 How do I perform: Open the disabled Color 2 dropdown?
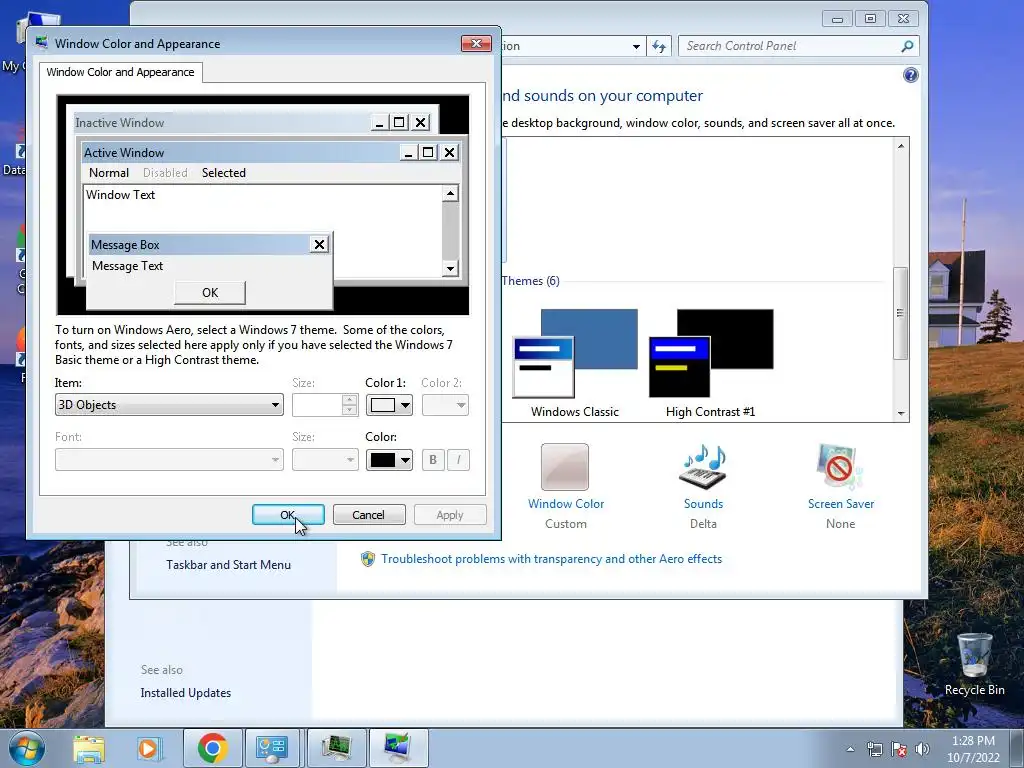pos(445,405)
